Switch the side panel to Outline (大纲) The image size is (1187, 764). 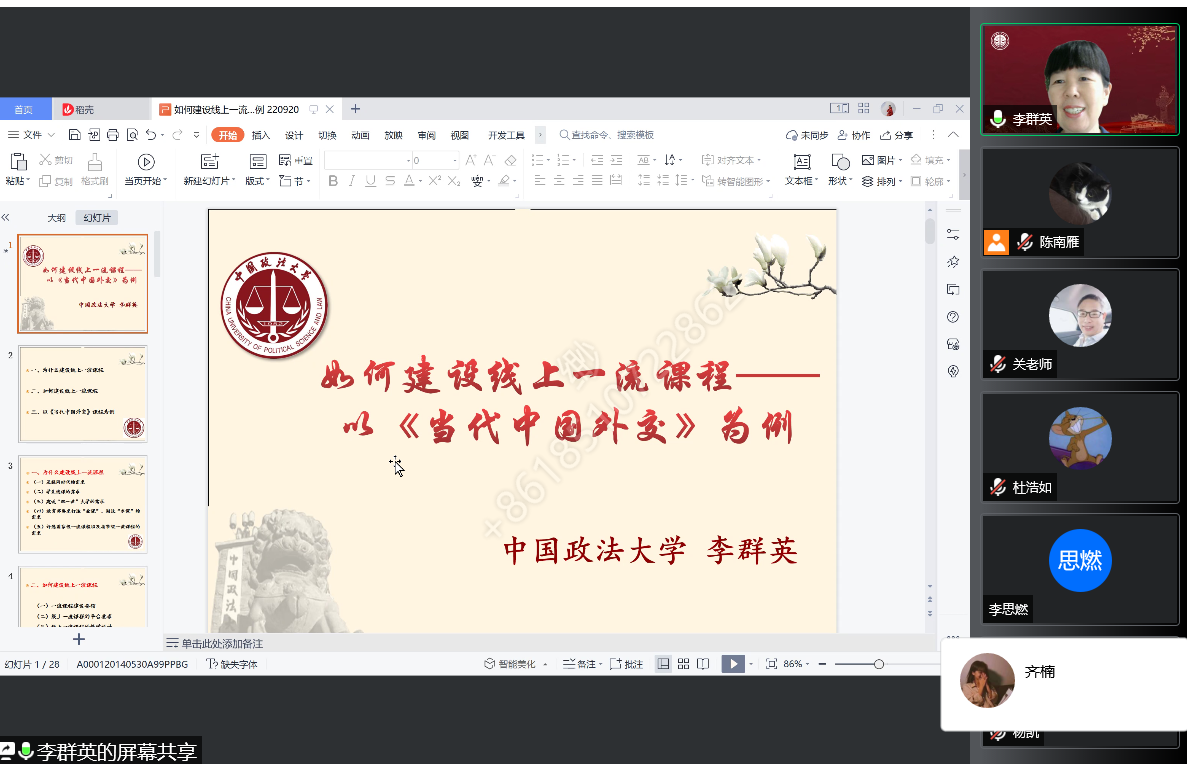point(57,217)
